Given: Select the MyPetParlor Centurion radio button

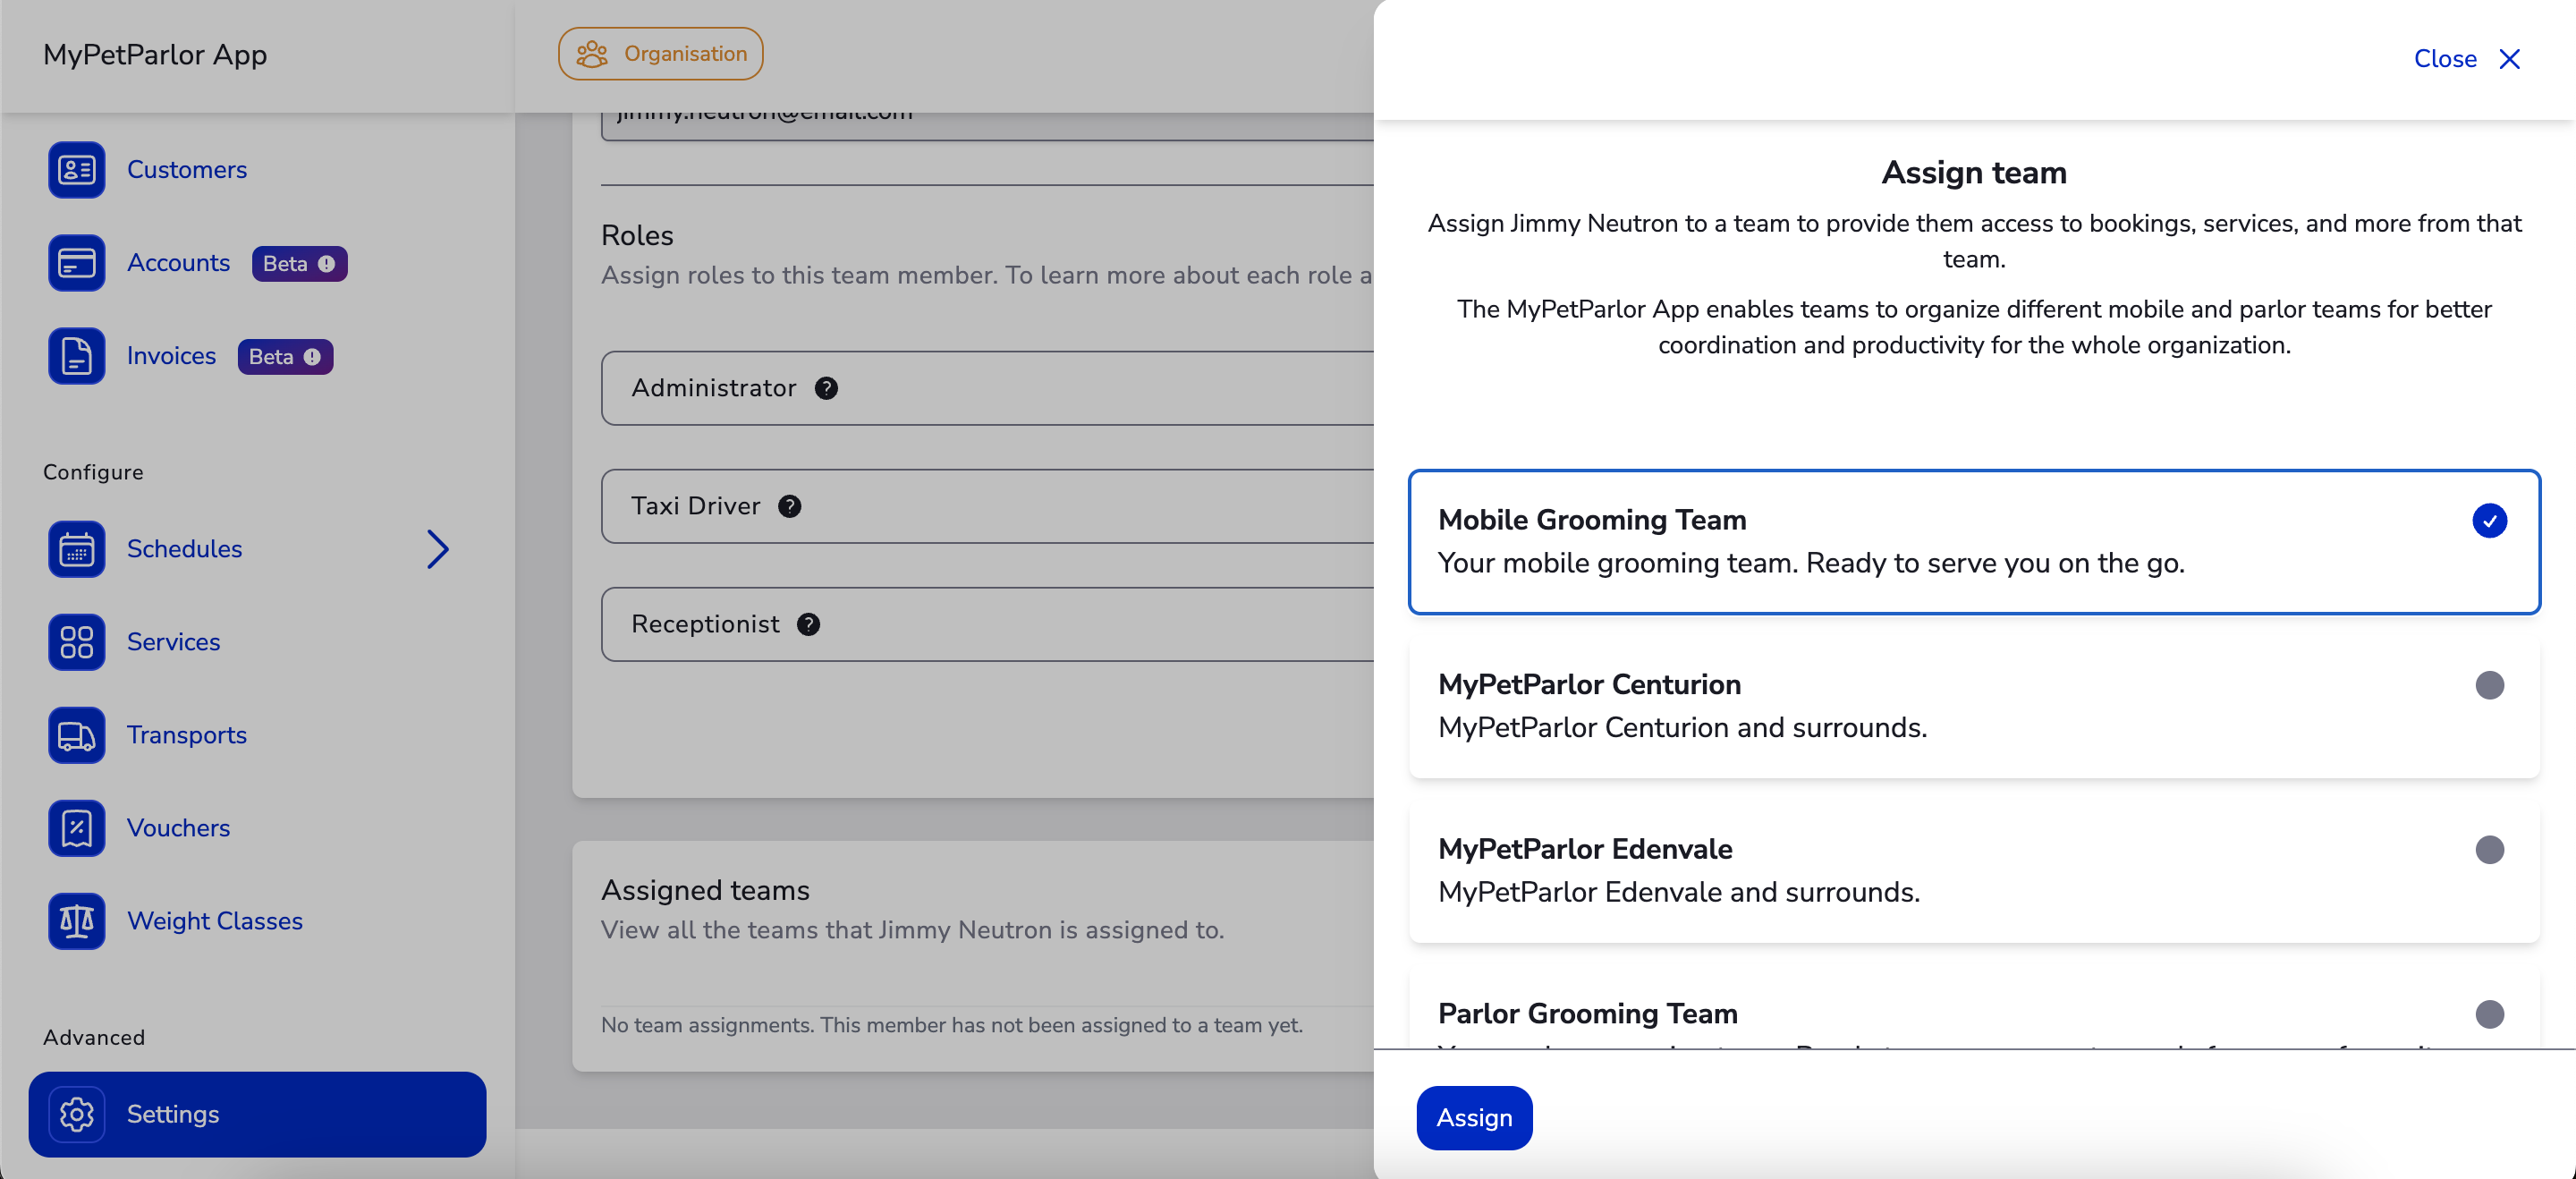Looking at the screenshot, I should (x=2488, y=685).
